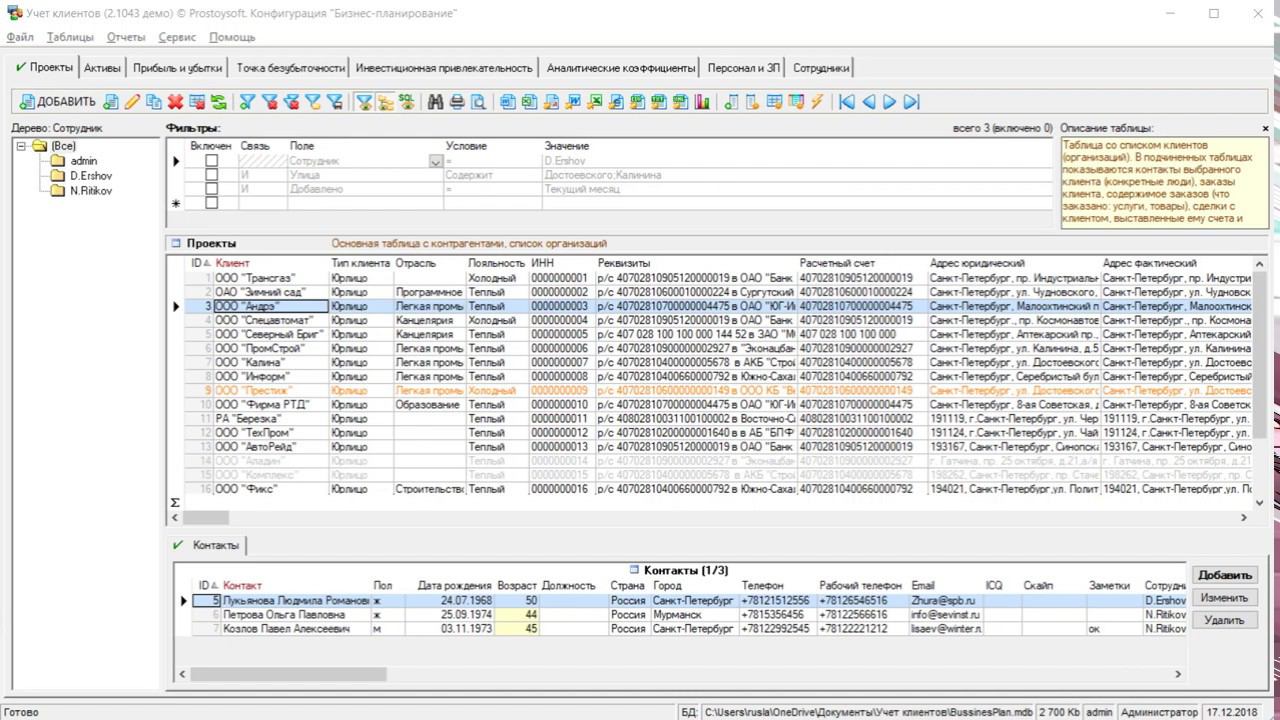Click the binoculars search icon

pyautogui.click(x=435, y=102)
